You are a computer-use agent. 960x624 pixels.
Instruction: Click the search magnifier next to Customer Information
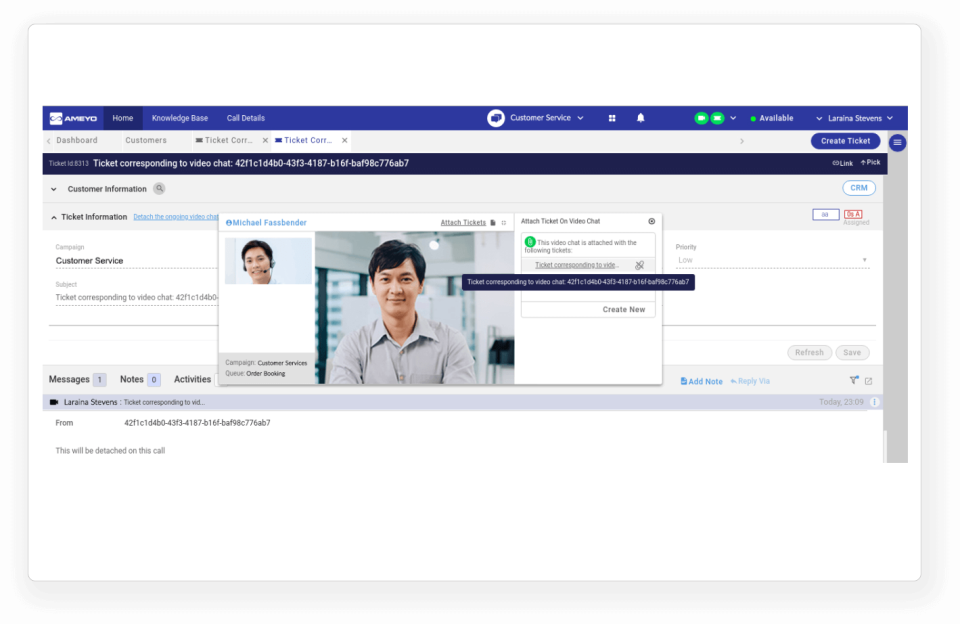(x=160, y=188)
